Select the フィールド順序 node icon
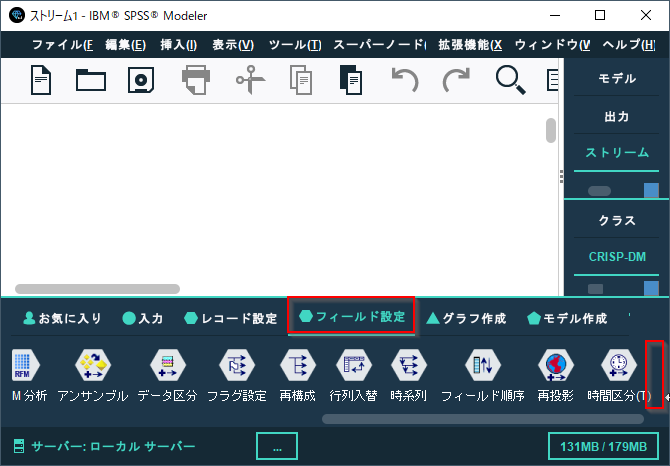670x466 pixels. pyautogui.click(x=483, y=365)
